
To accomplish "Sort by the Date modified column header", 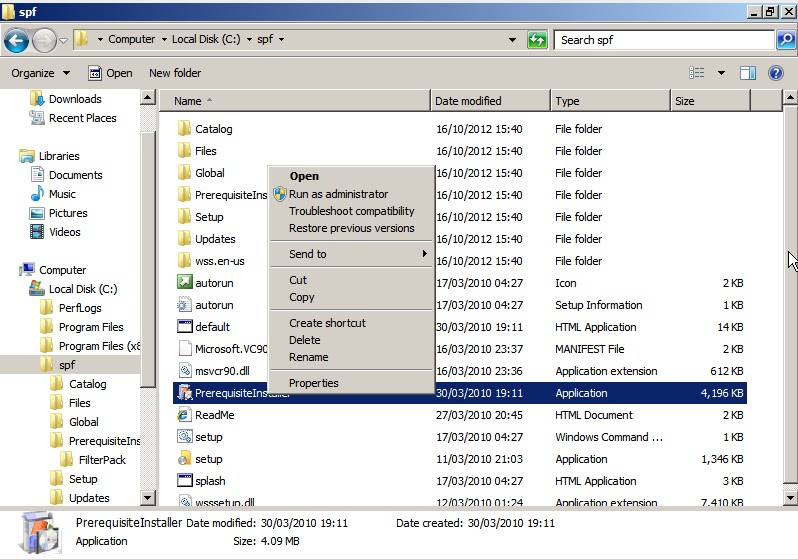I will [490, 101].
